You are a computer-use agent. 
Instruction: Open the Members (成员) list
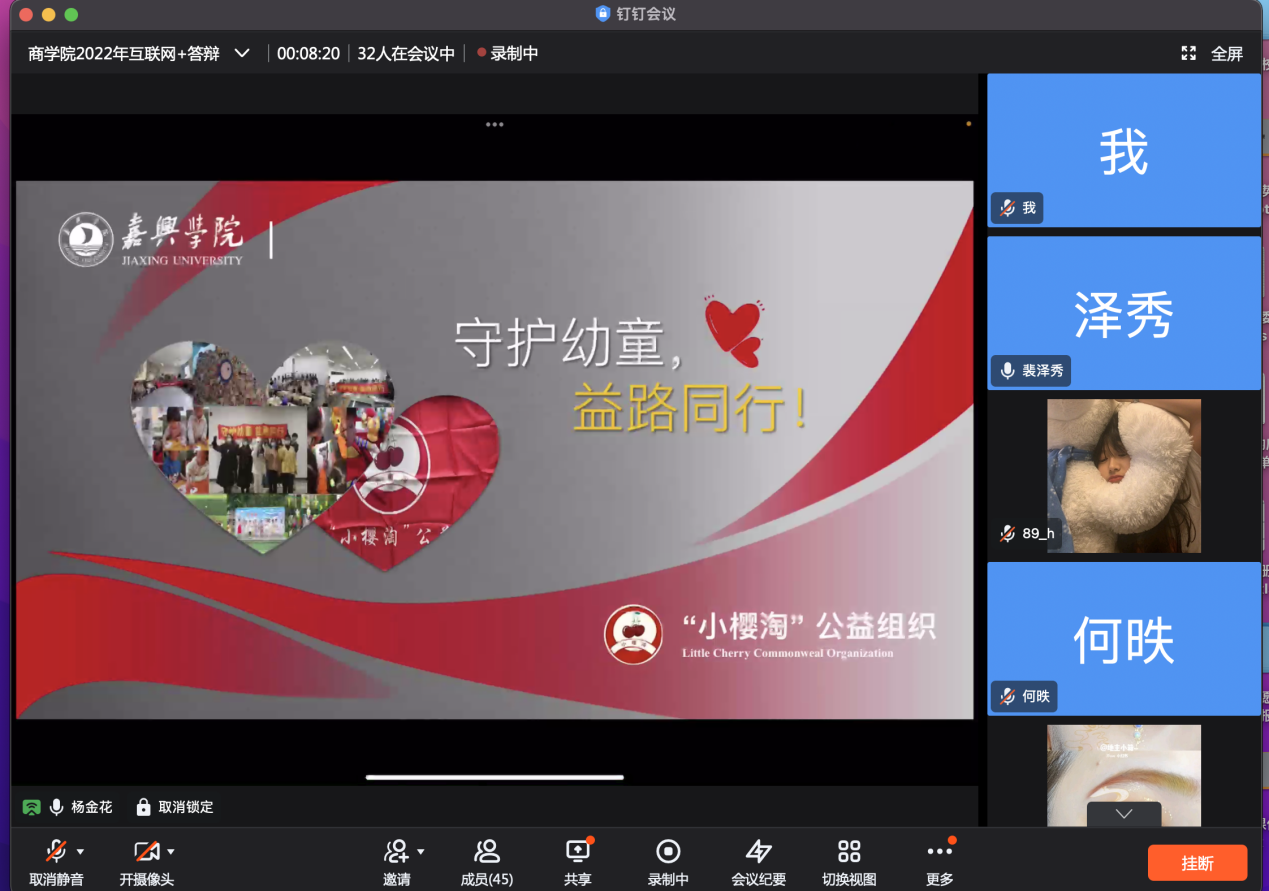click(x=487, y=851)
